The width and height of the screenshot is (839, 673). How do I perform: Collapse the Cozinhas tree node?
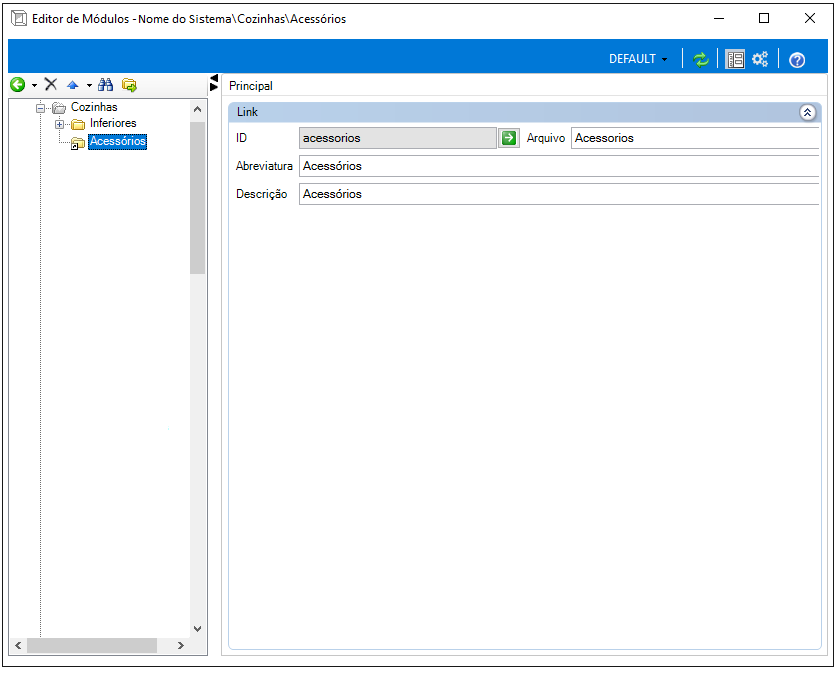click(x=41, y=107)
